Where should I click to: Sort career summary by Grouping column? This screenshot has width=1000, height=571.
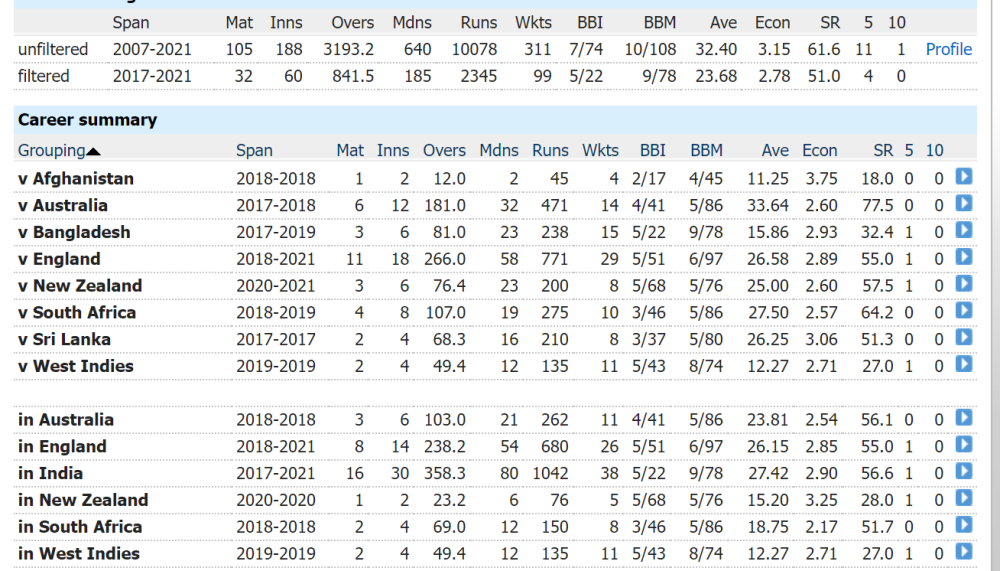pos(52,151)
